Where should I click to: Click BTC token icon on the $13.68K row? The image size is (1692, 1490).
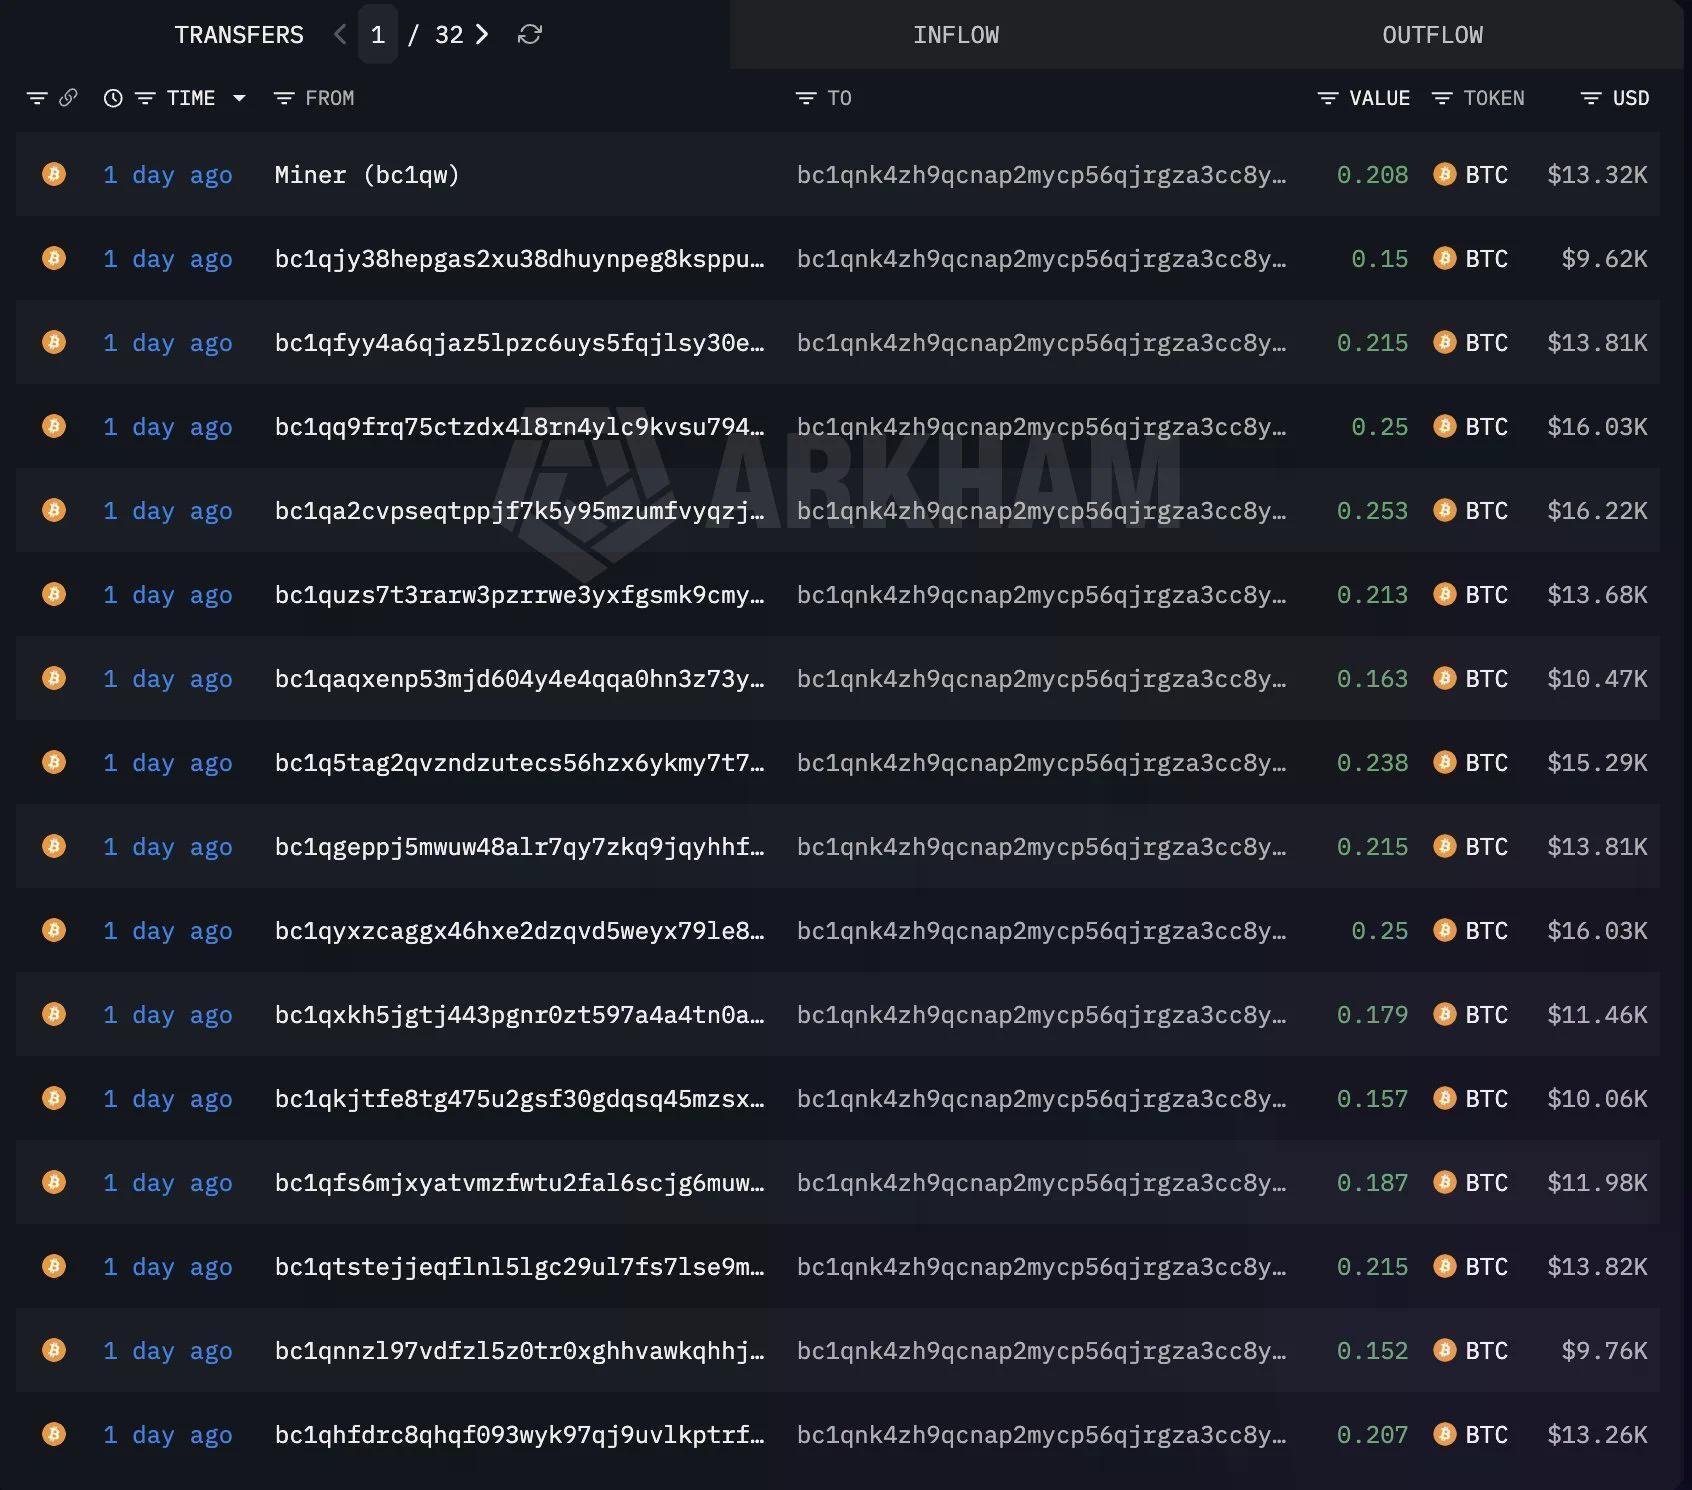(x=1444, y=594)
